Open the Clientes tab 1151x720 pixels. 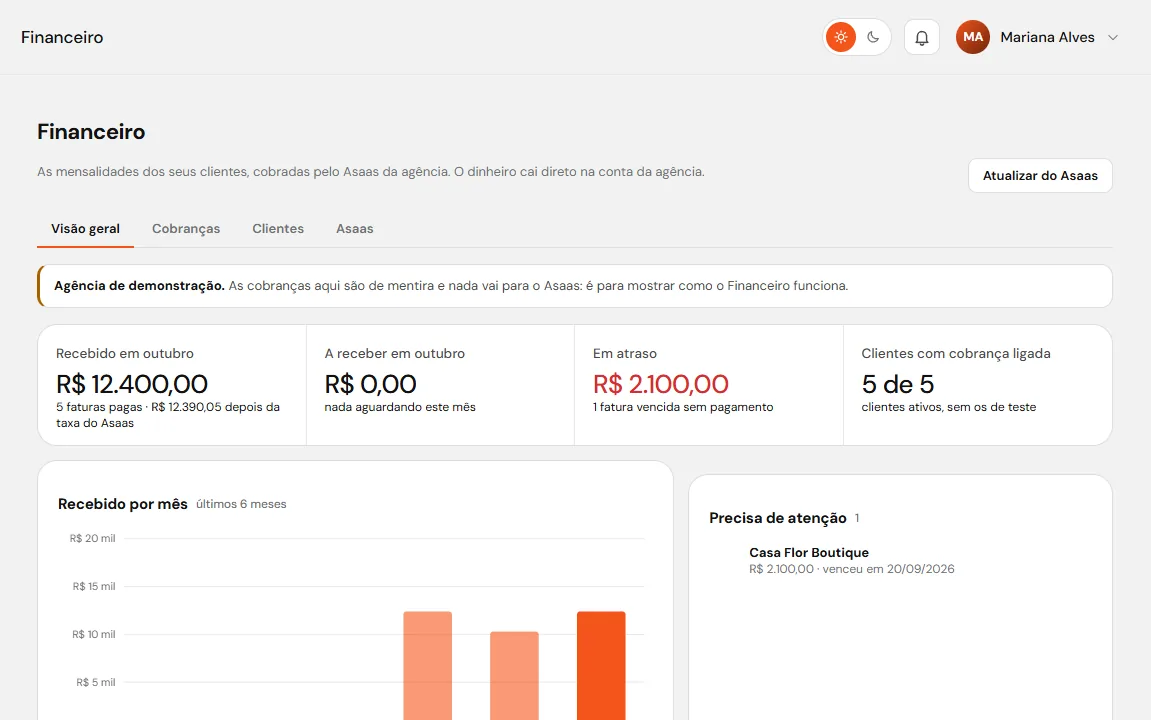pyautogui.click(x=278, y=228)
